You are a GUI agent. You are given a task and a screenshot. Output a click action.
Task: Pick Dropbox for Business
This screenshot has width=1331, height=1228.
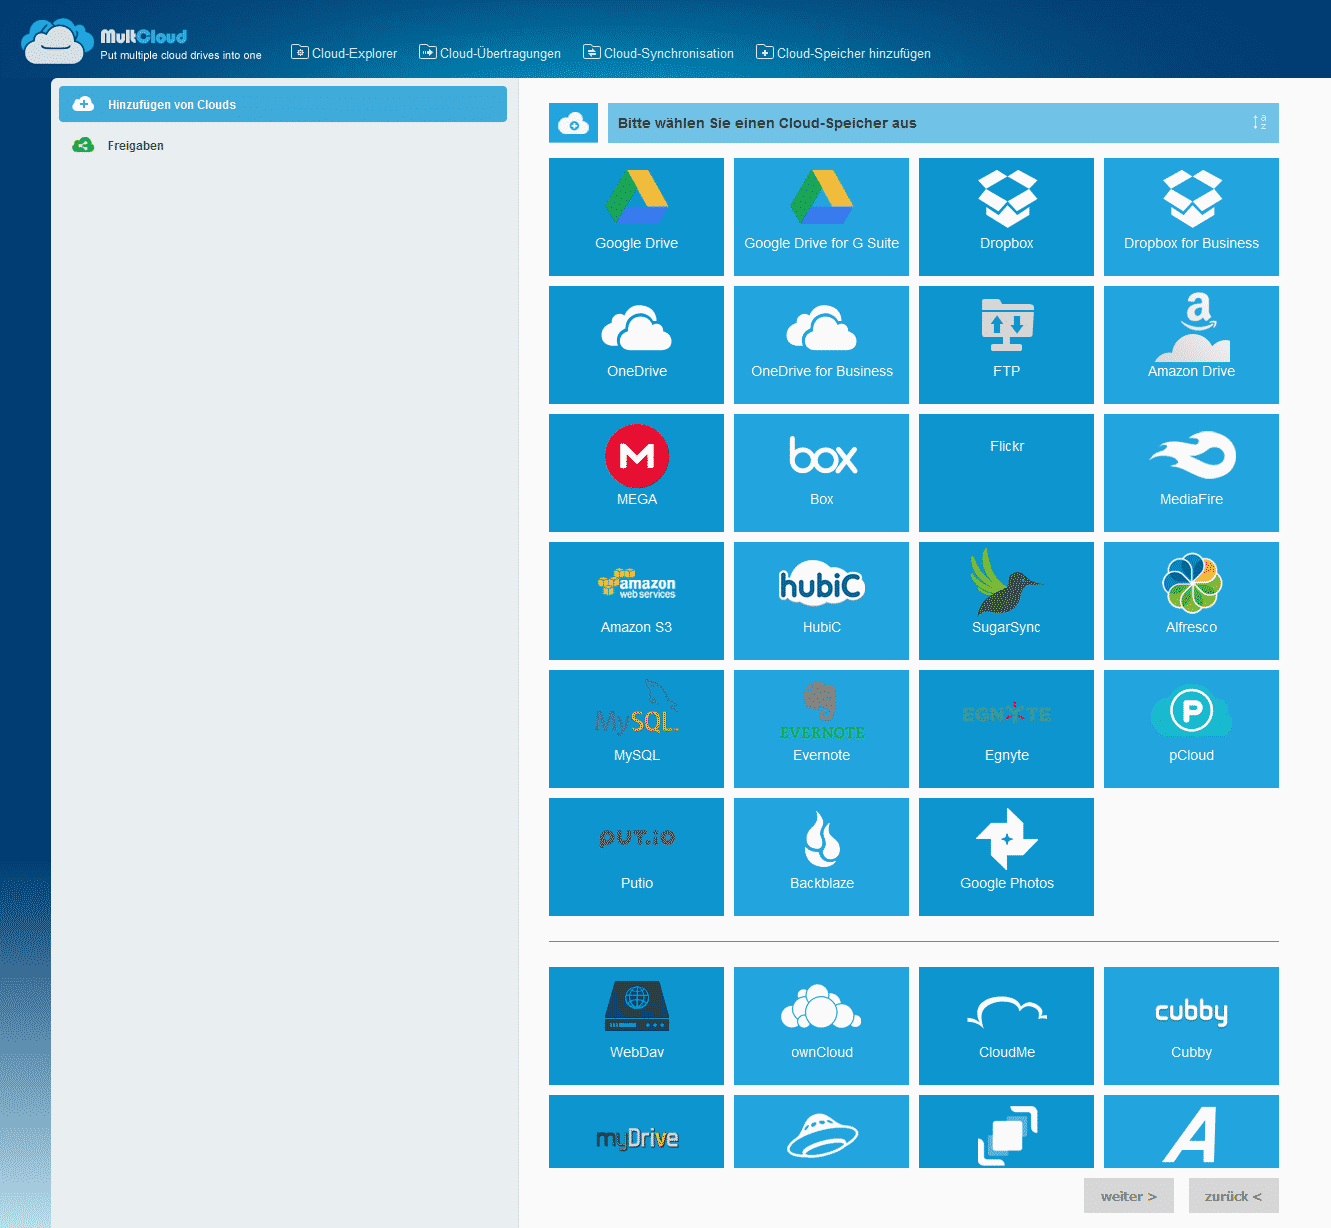1191,217
